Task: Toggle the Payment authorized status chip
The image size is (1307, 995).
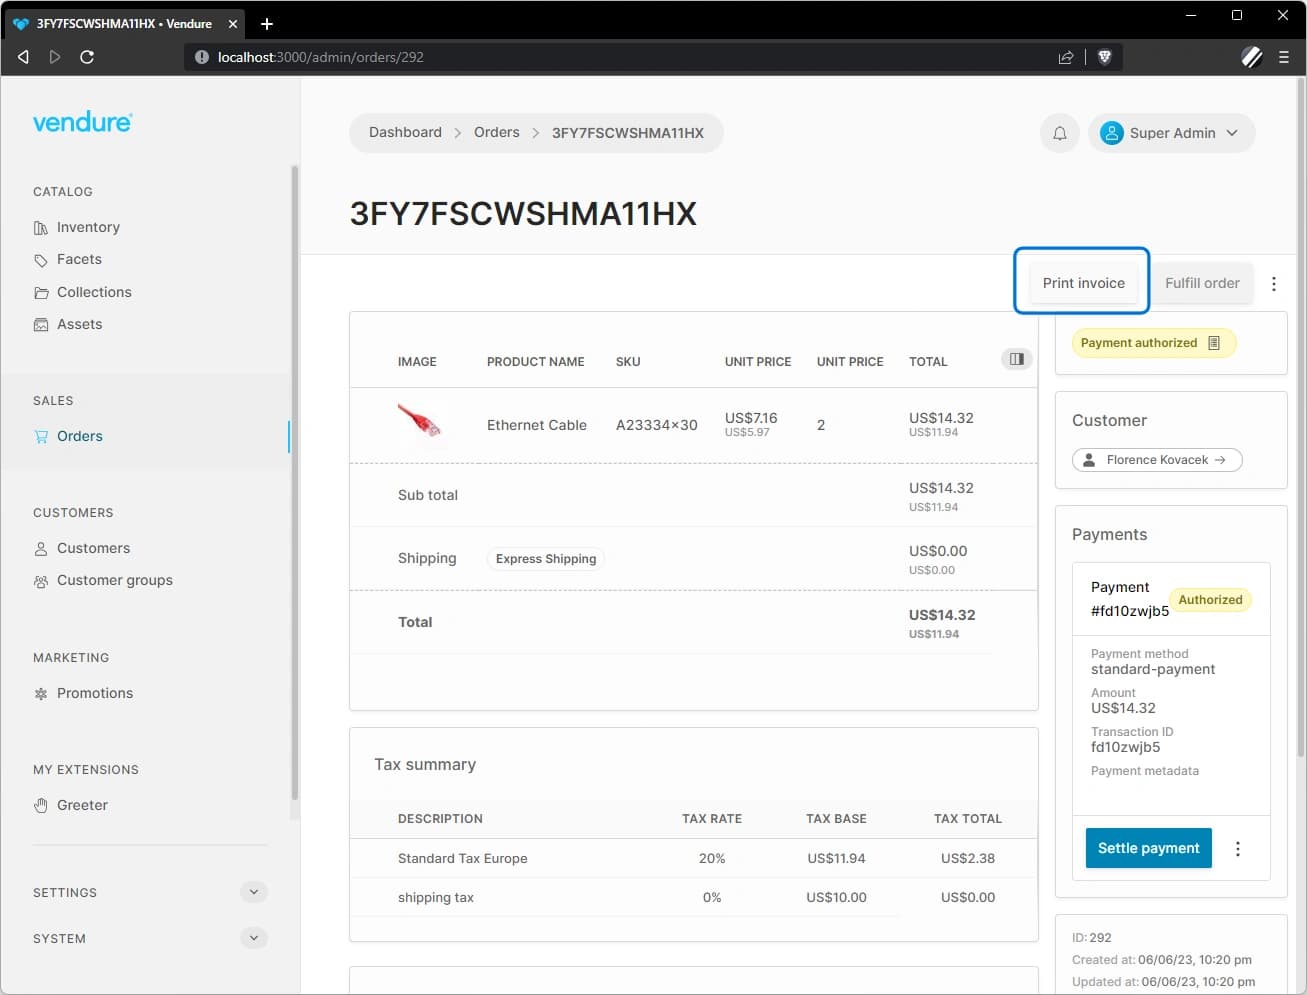Action: [x=1152, y=342]
